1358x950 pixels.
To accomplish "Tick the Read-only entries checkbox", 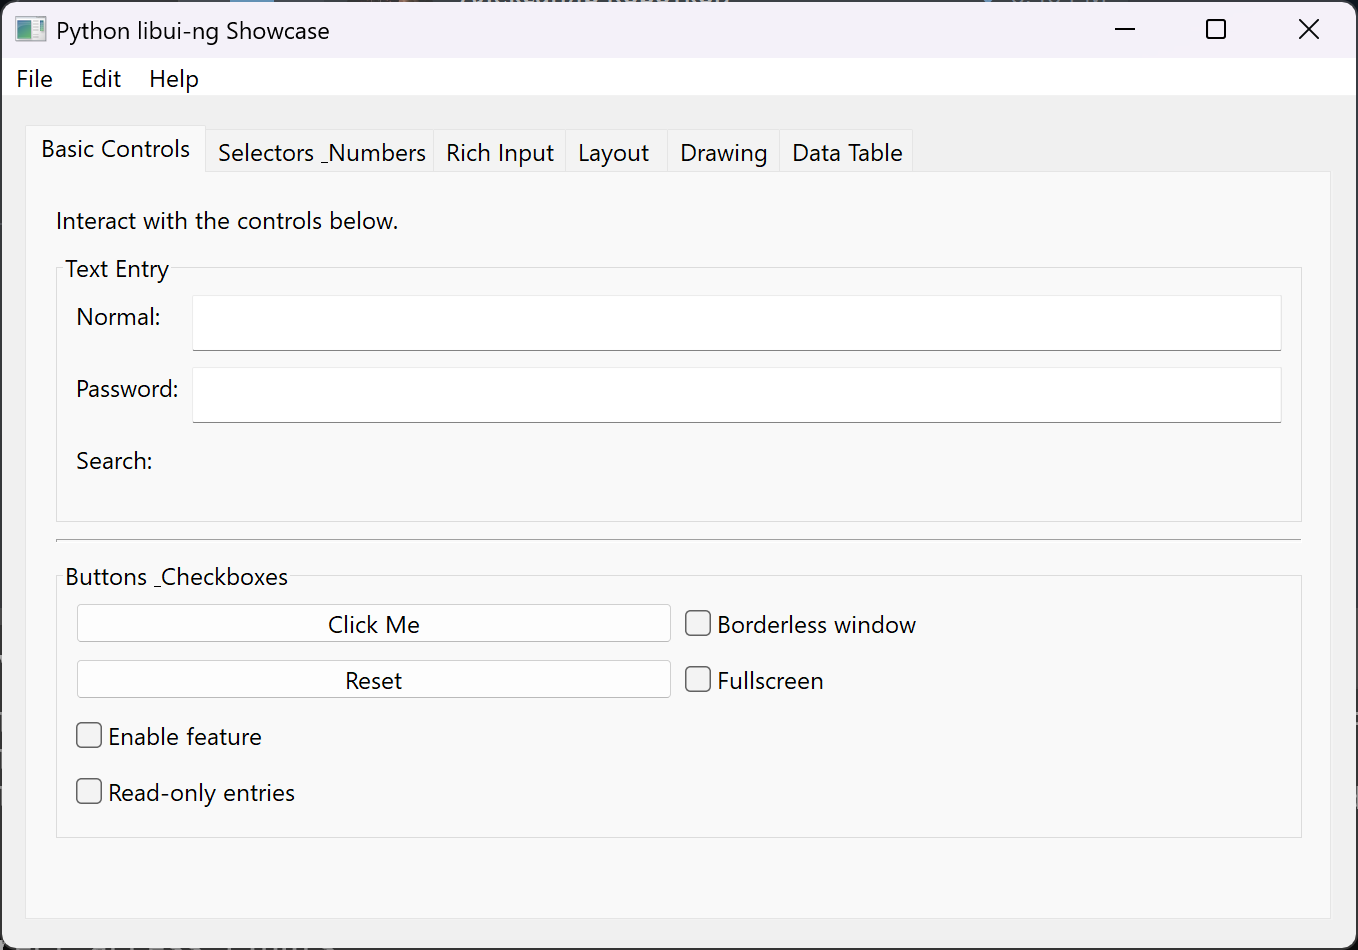I will pyautogui.click(x=90, y=792).
